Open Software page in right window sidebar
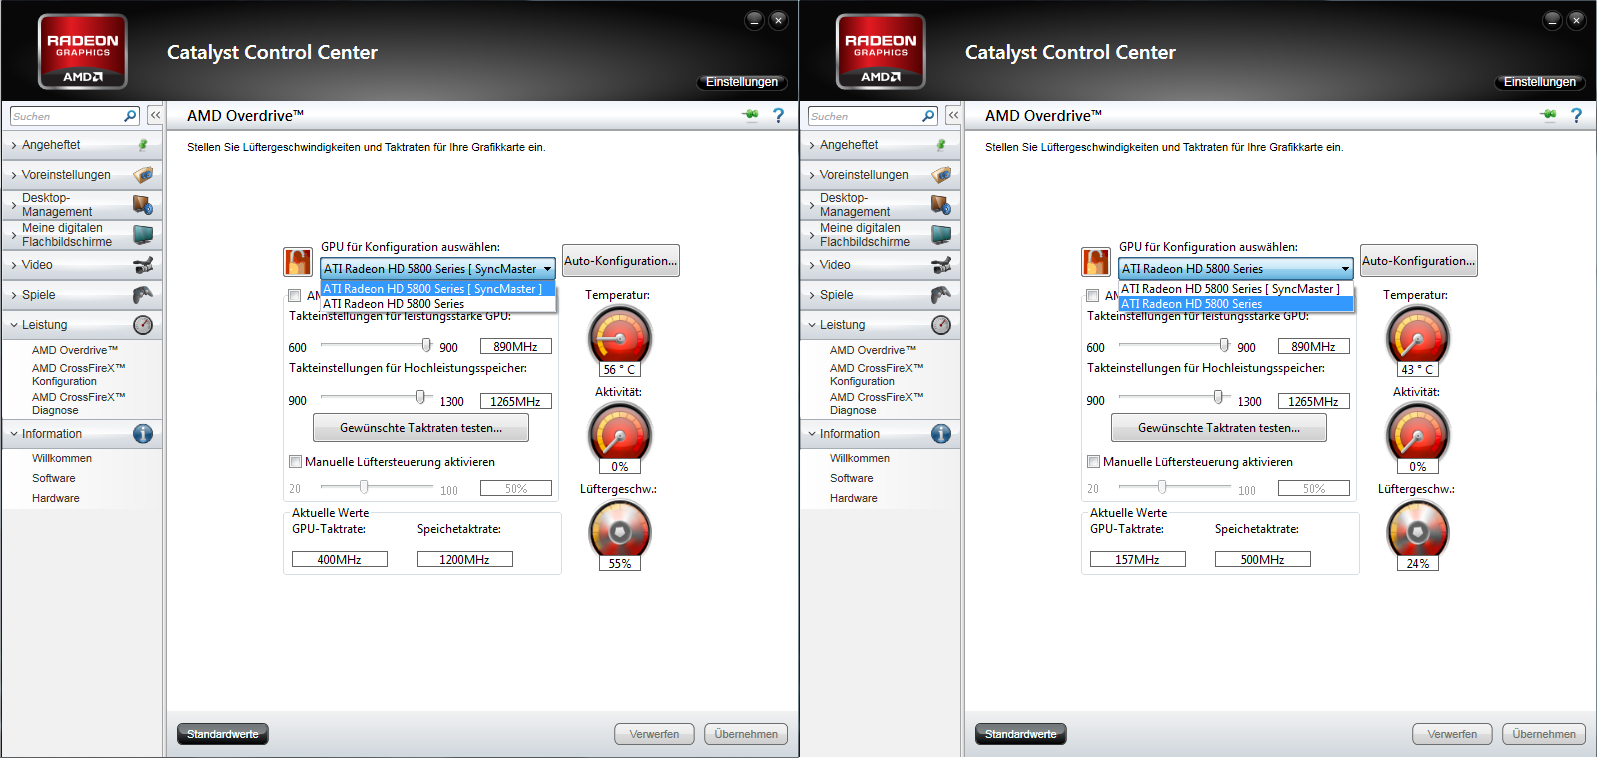The width and height of the screenshot is (1598, 760). [852, 478]
